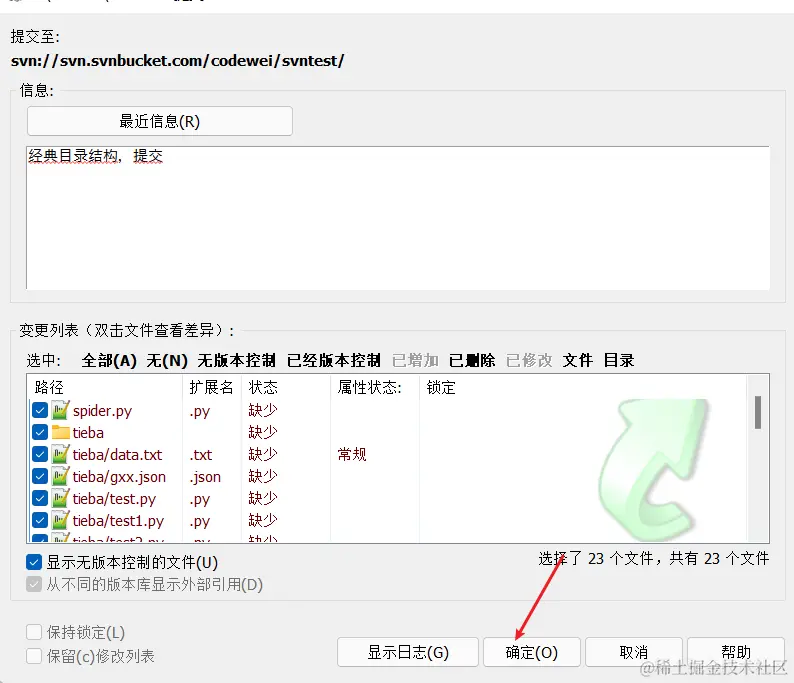Toggle 显示无版本控制的文件(U) checkbox
The width and height of the screenshot is (794, 683).
(34, 562)
